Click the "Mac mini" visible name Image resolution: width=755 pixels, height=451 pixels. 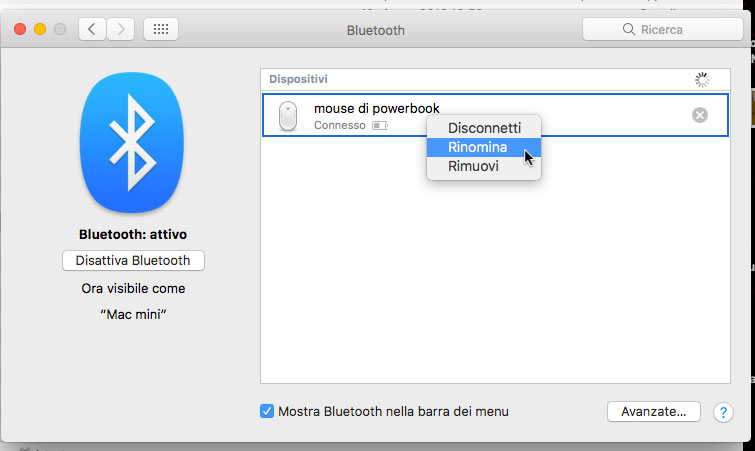click(x=133, y=314)
